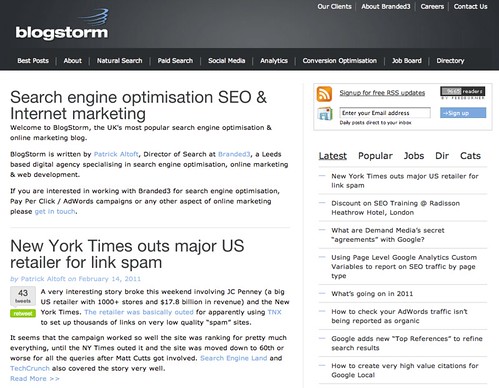Click the Enter your Email address field
The width and height of the screenshot is (499, 388).
385,113
